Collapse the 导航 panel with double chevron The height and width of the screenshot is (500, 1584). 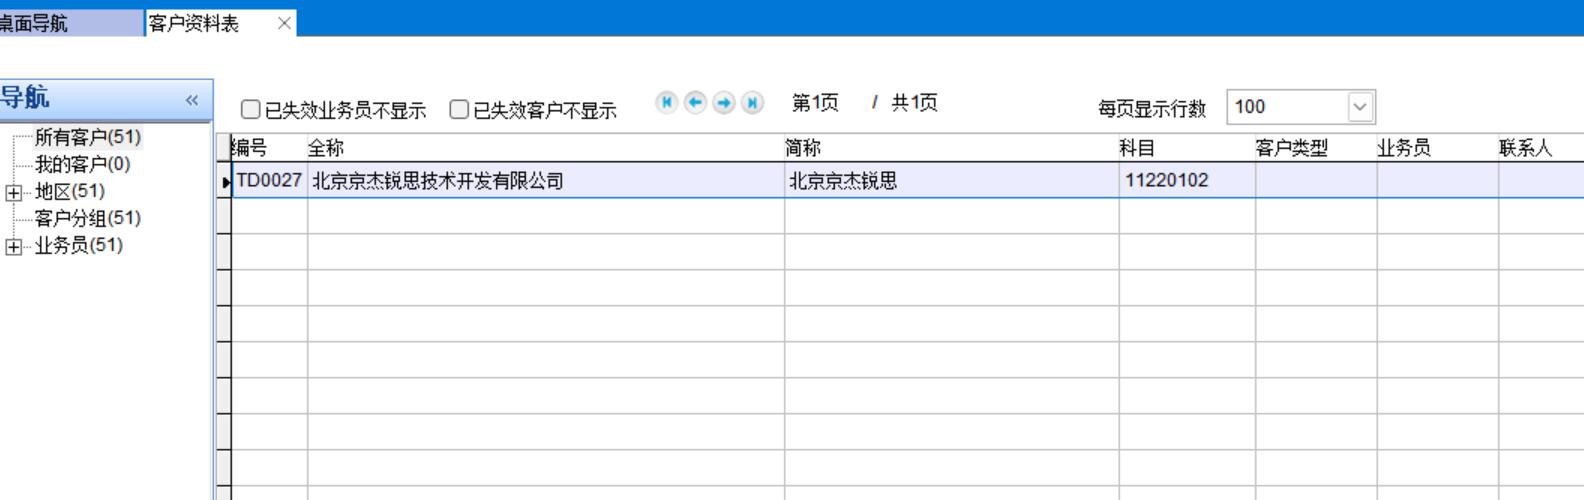191,100
